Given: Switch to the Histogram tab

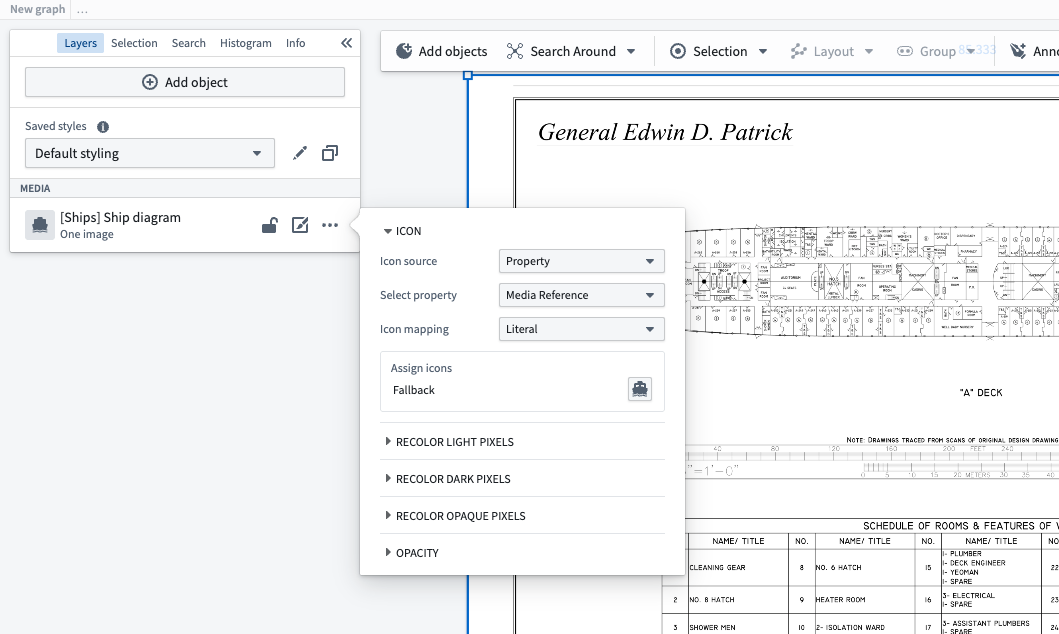Looking at the screenshot, I should pos(246,43).
